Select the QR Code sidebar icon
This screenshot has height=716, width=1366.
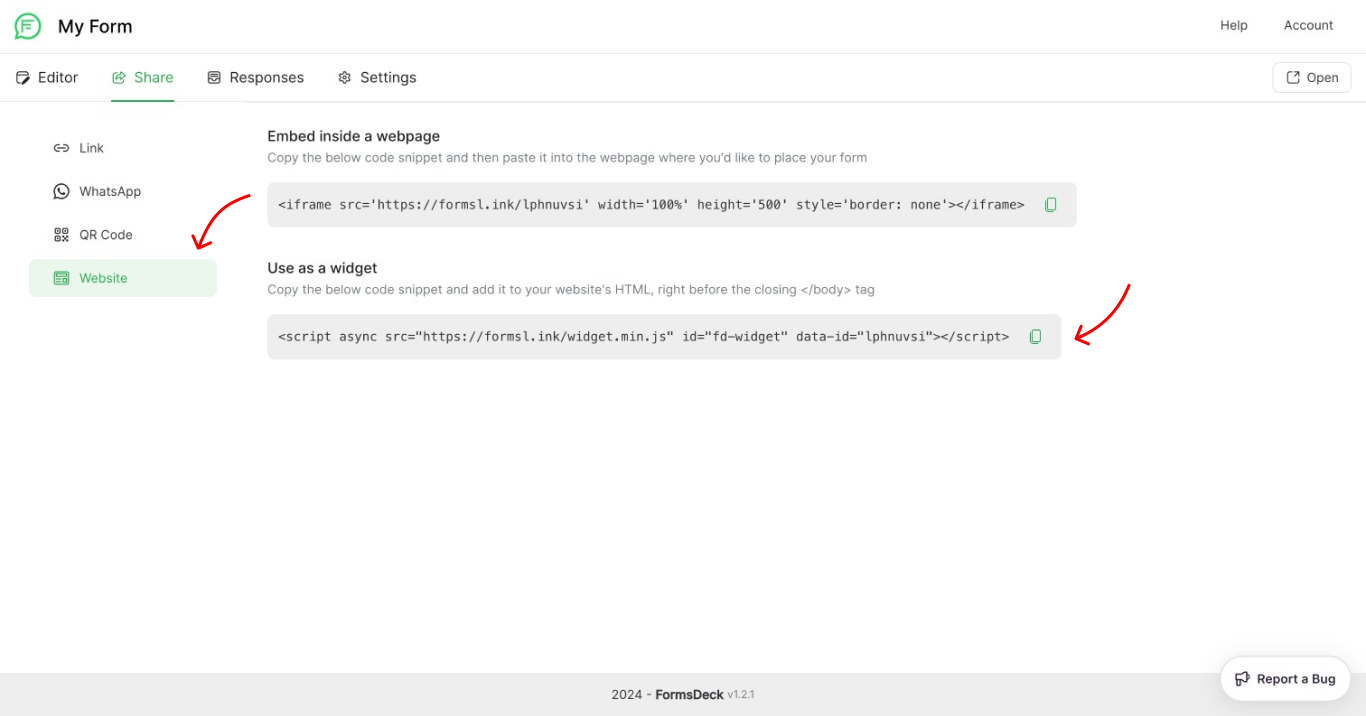pyautogui.click(x=61, y=234)
